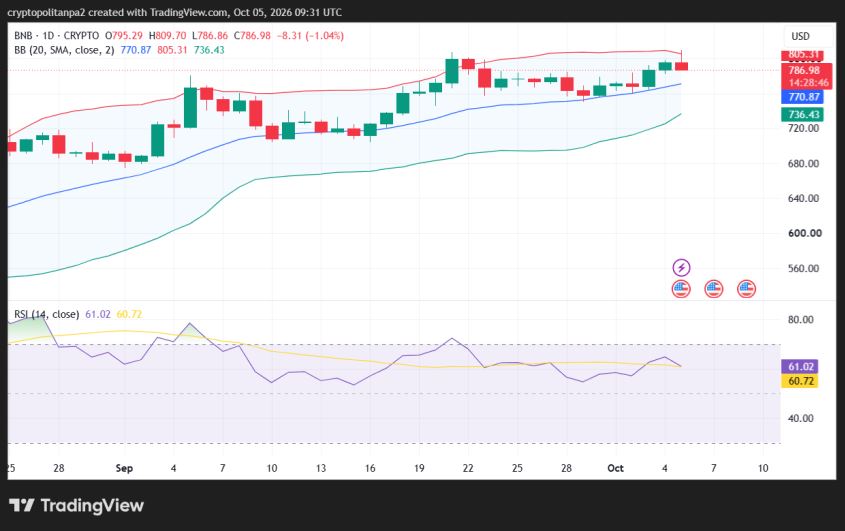
Task: Click the 560.00 price axis value
Action: coord(803,268)
